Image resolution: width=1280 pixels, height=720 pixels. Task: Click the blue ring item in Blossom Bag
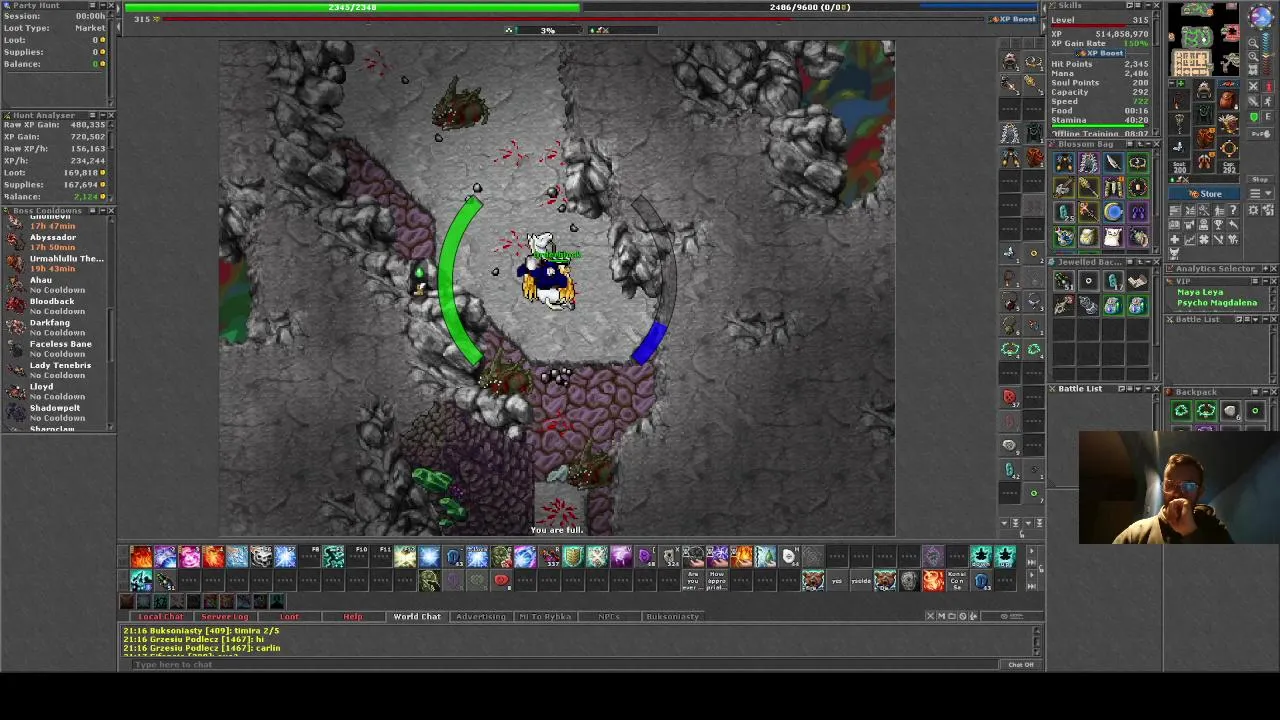point(1112,211)
